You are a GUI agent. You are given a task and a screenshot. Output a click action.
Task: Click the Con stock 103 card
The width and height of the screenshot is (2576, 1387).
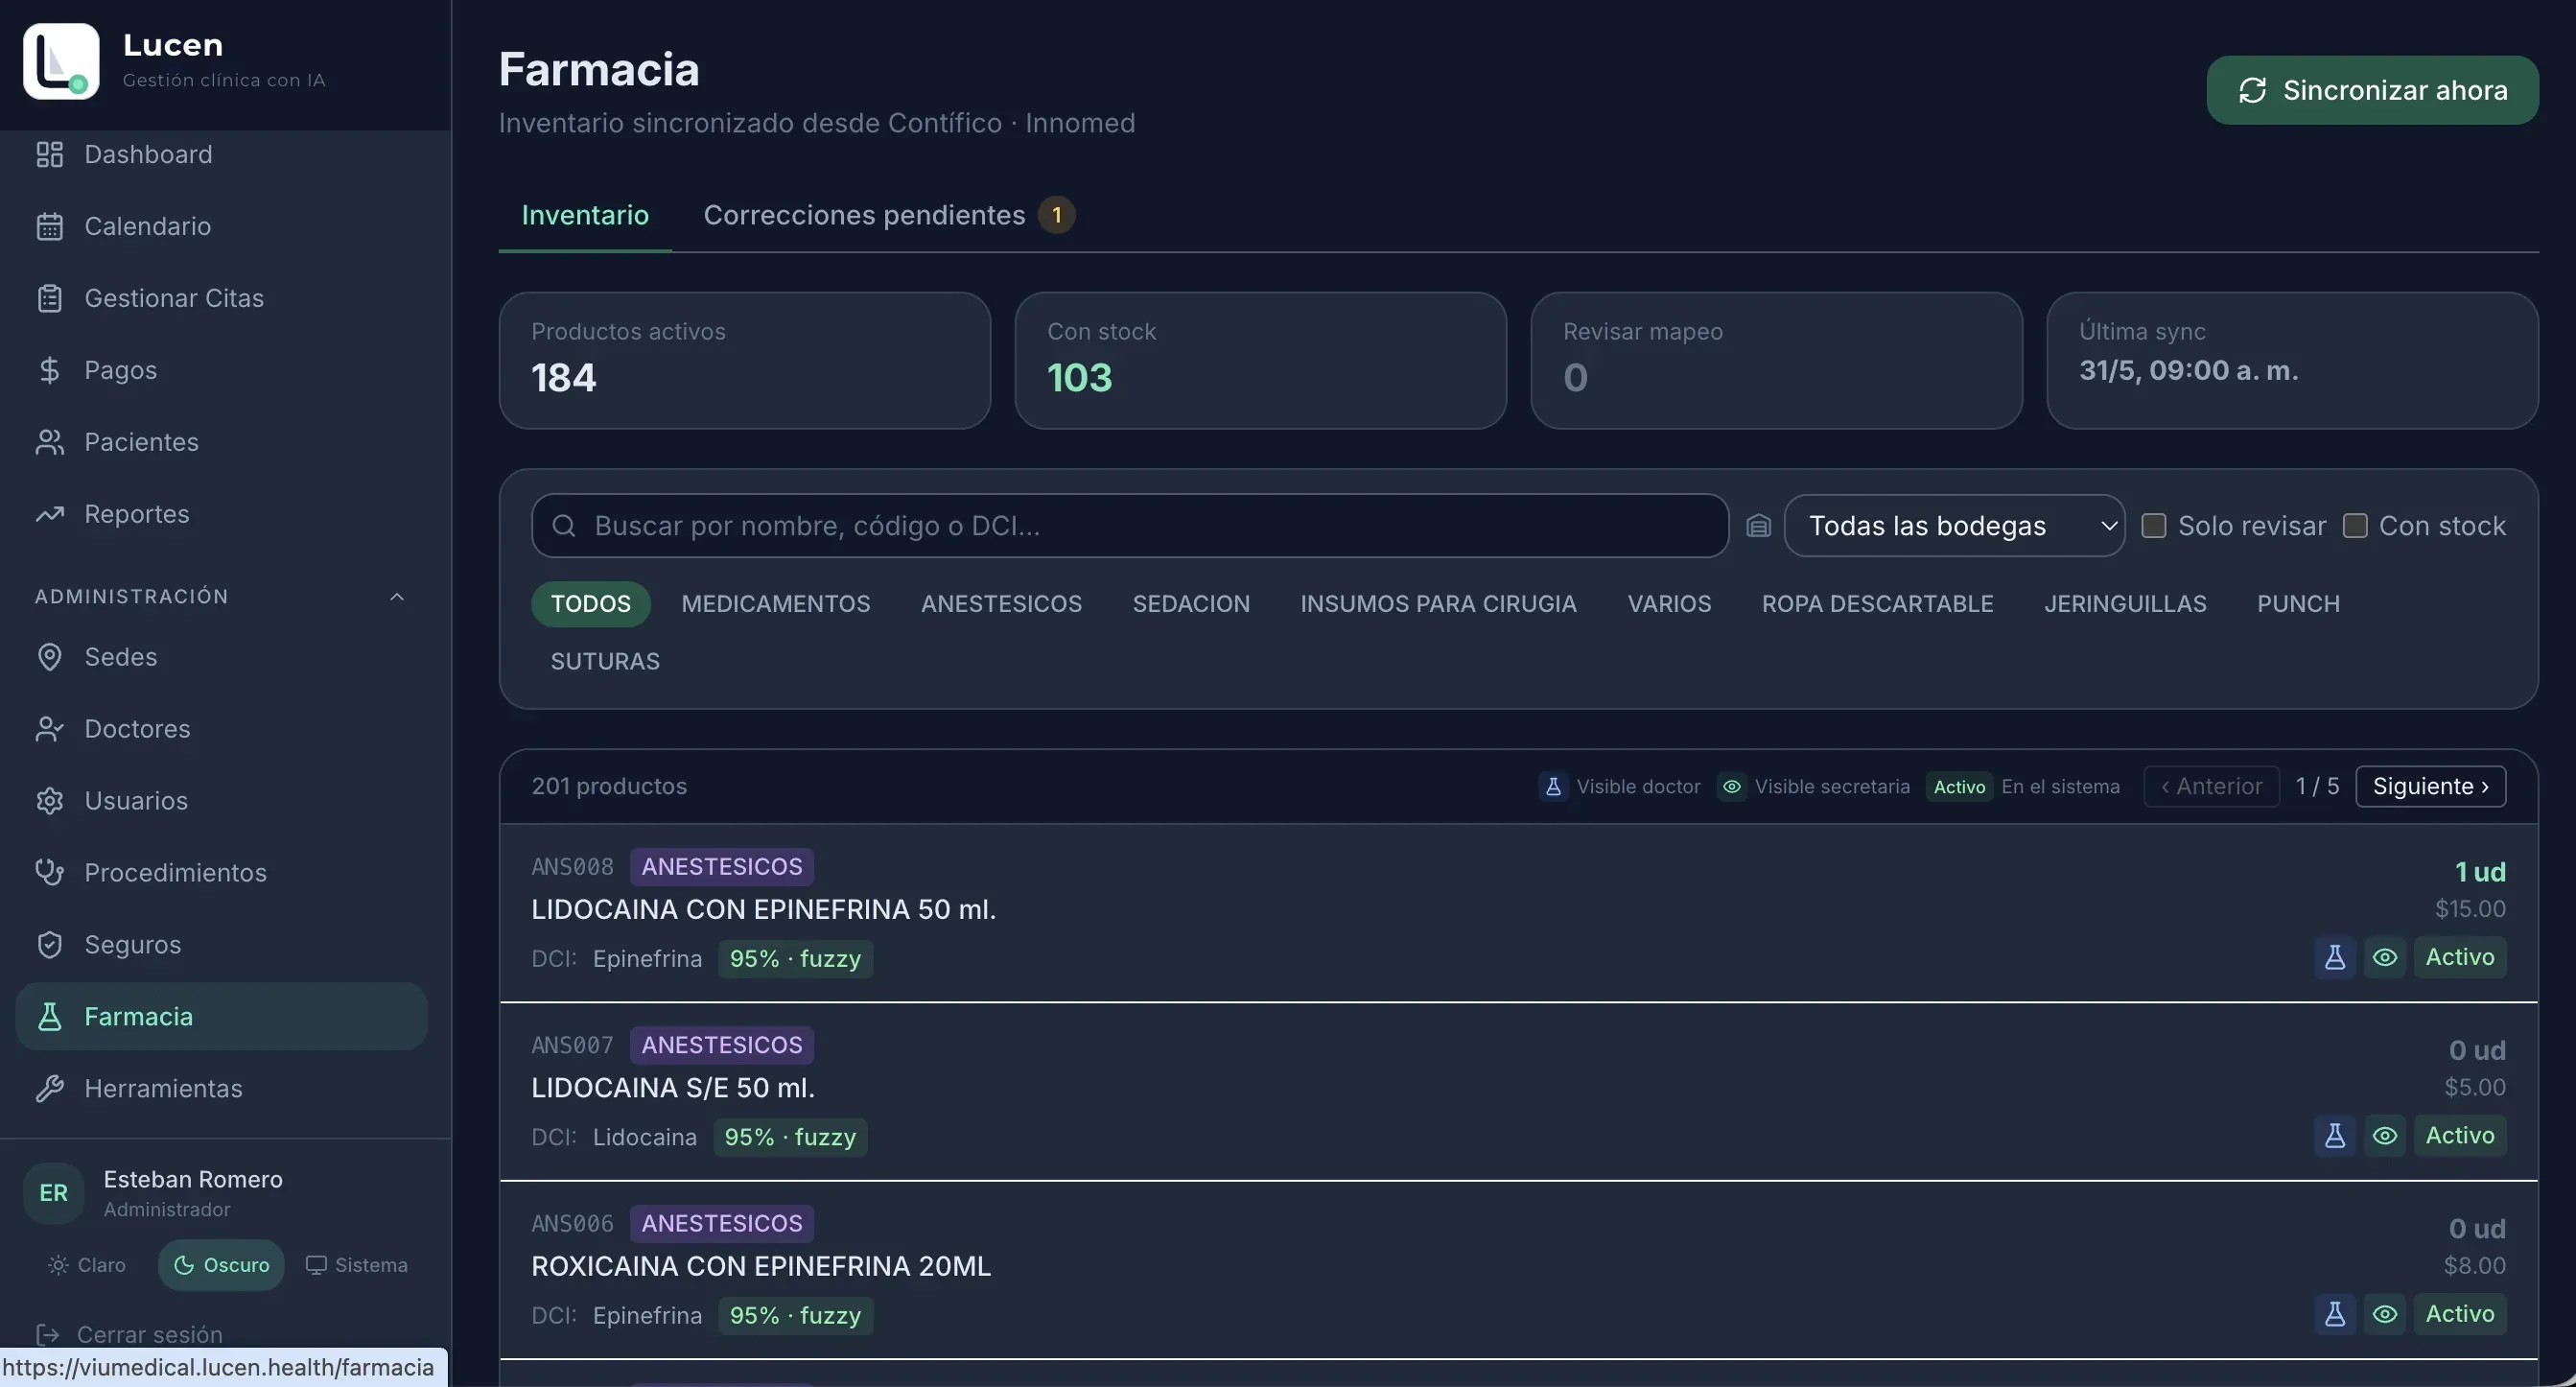[1261, 361]
